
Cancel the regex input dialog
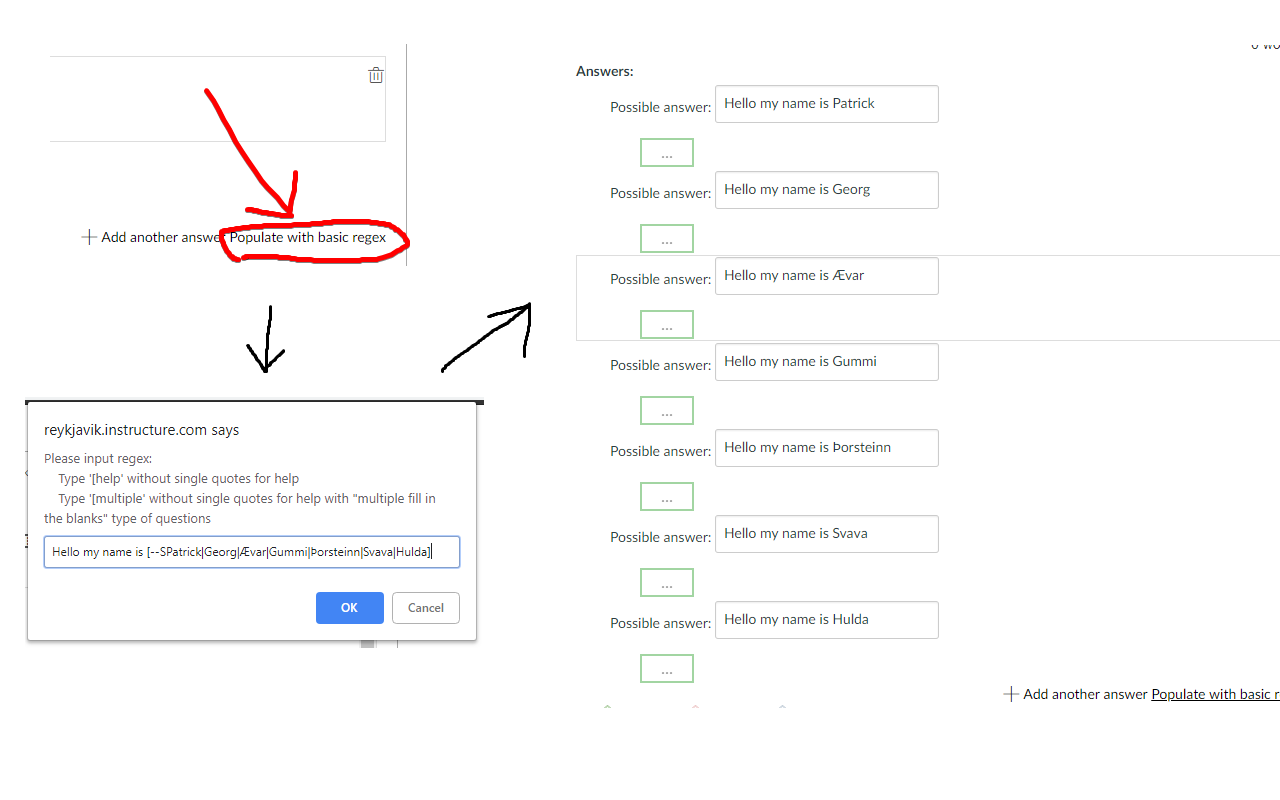click(x=426, y=608)
